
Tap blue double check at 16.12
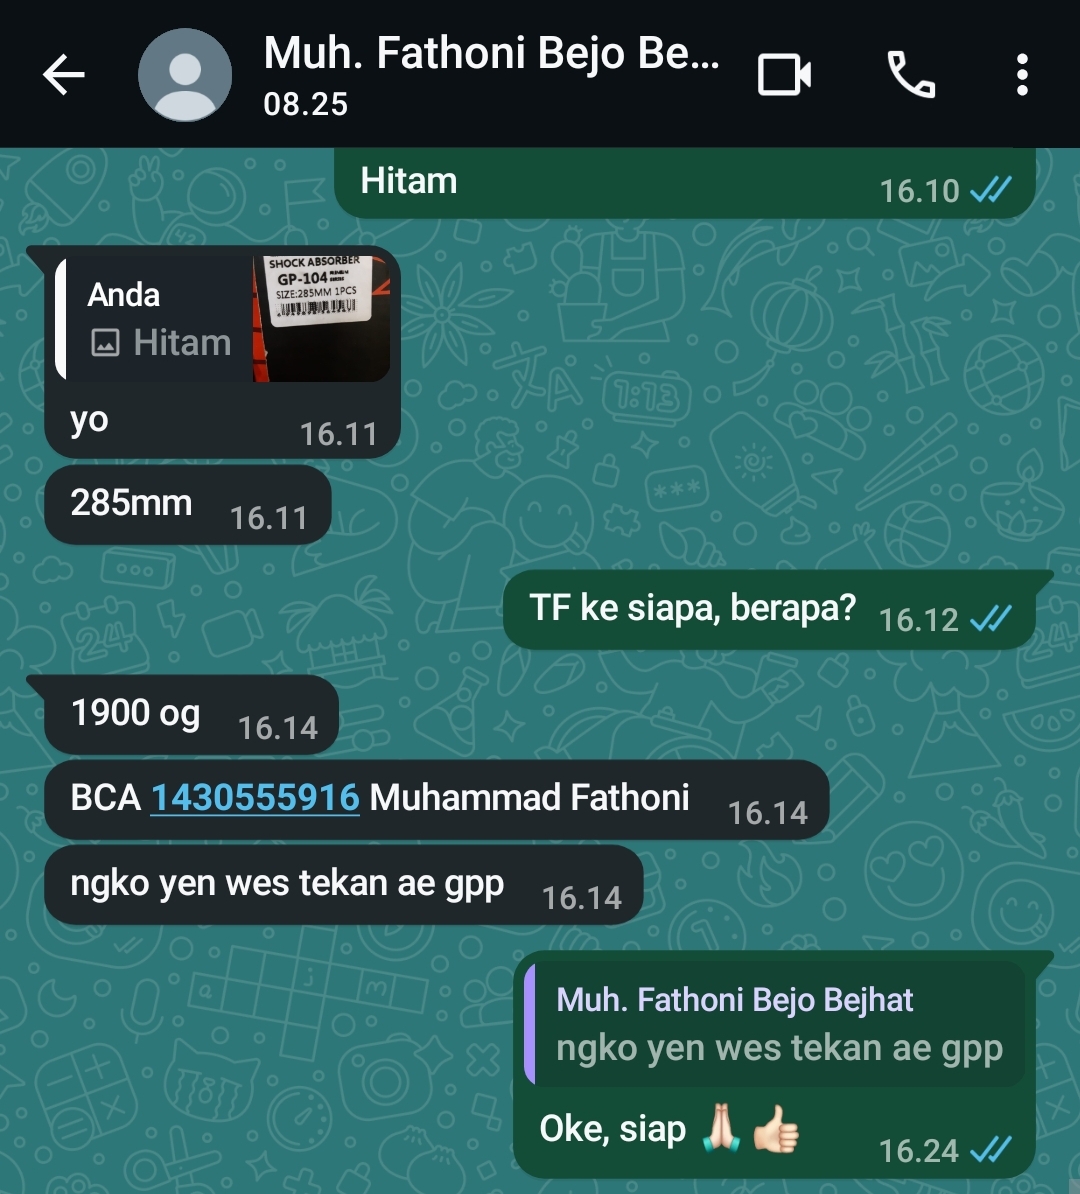[x=991, y=619]
